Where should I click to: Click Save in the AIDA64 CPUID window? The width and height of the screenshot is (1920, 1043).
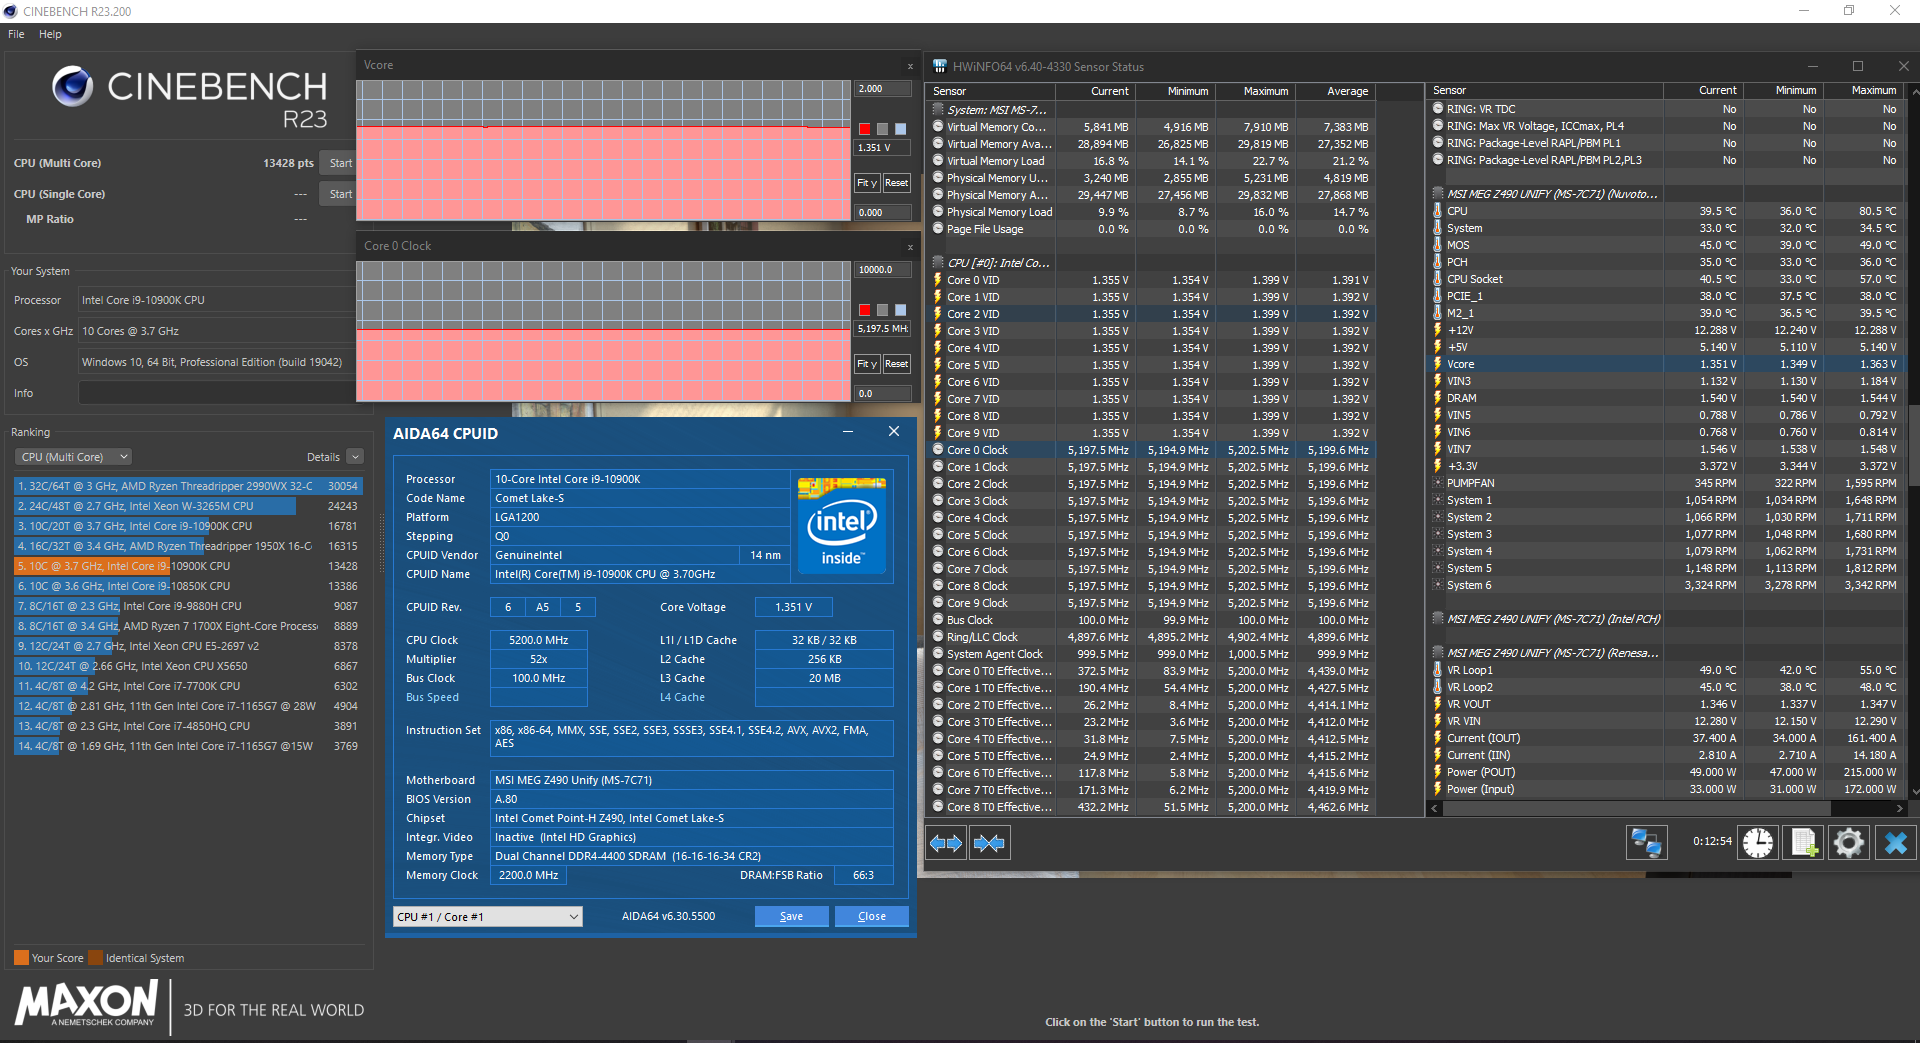(x=791, y=917)
